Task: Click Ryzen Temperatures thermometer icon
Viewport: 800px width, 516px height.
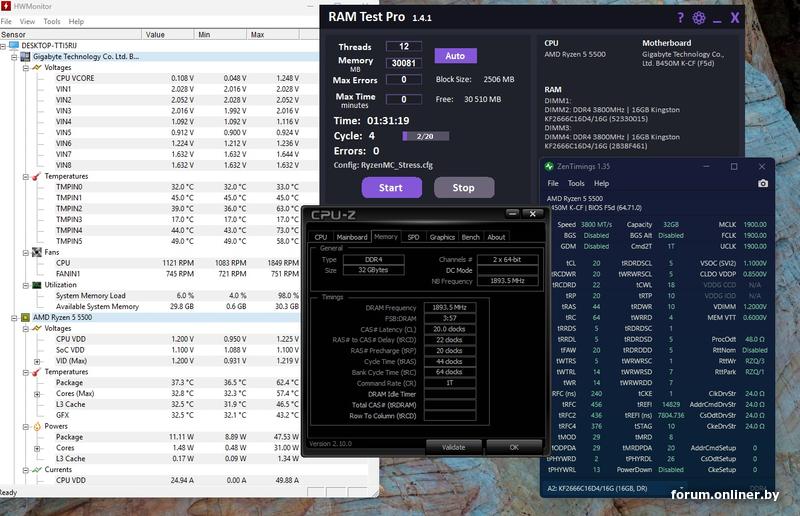Action: coord(37,372)
